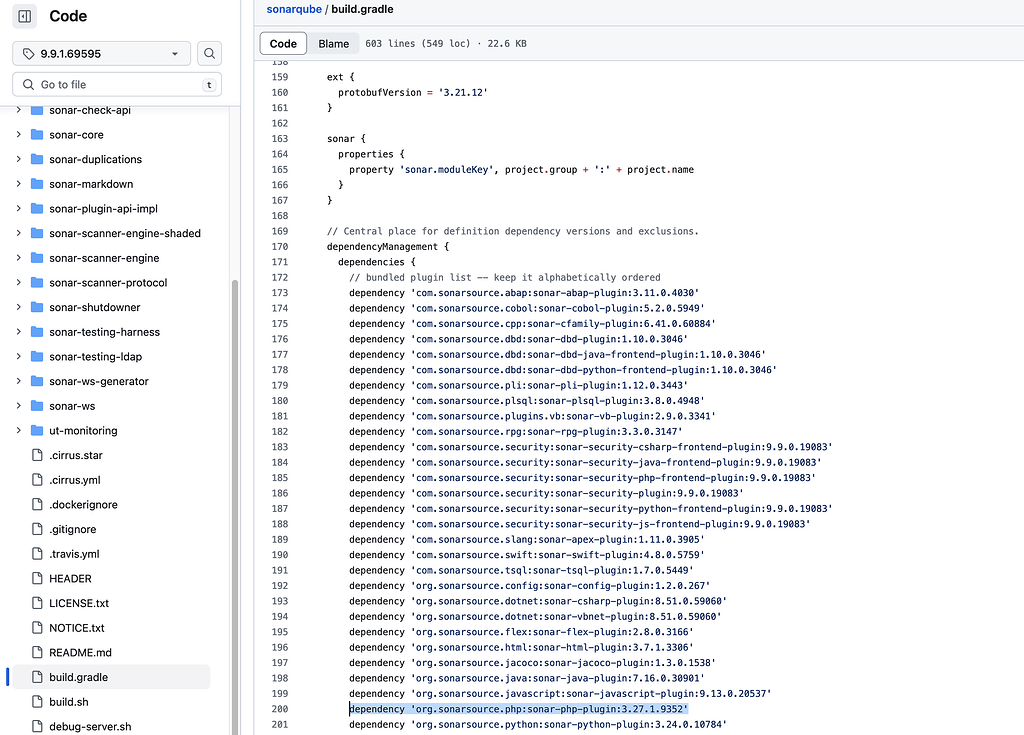Open build.sh in the file tree
Screen dimensions: 1024x735
pyautogui.click(x=69, y=702)
